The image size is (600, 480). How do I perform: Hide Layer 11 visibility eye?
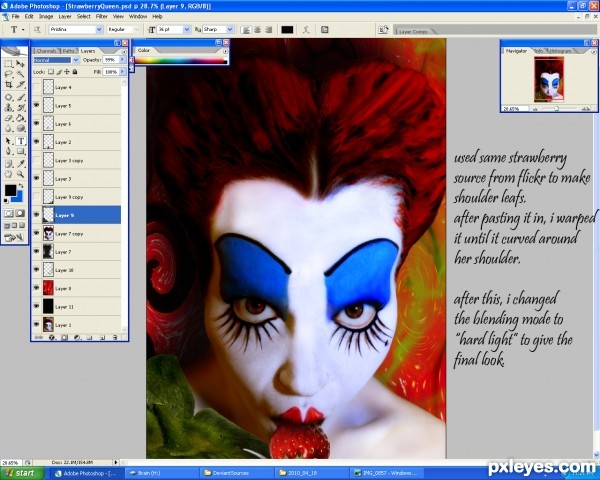pos(36,306)
